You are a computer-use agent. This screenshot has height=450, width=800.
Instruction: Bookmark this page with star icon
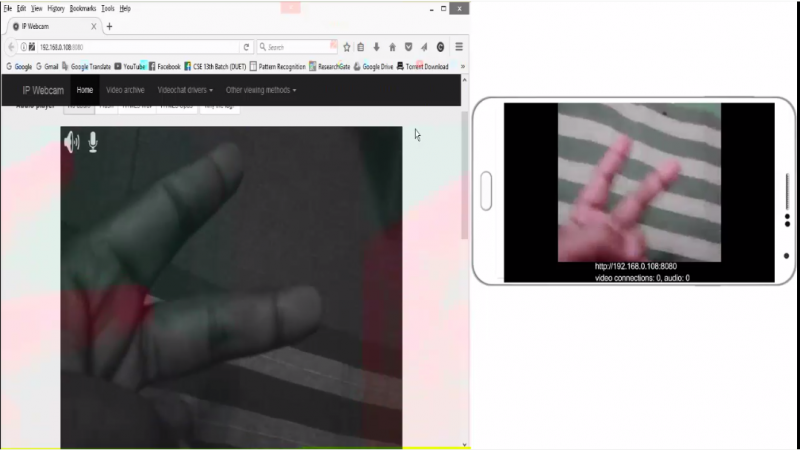pos(347,47)
